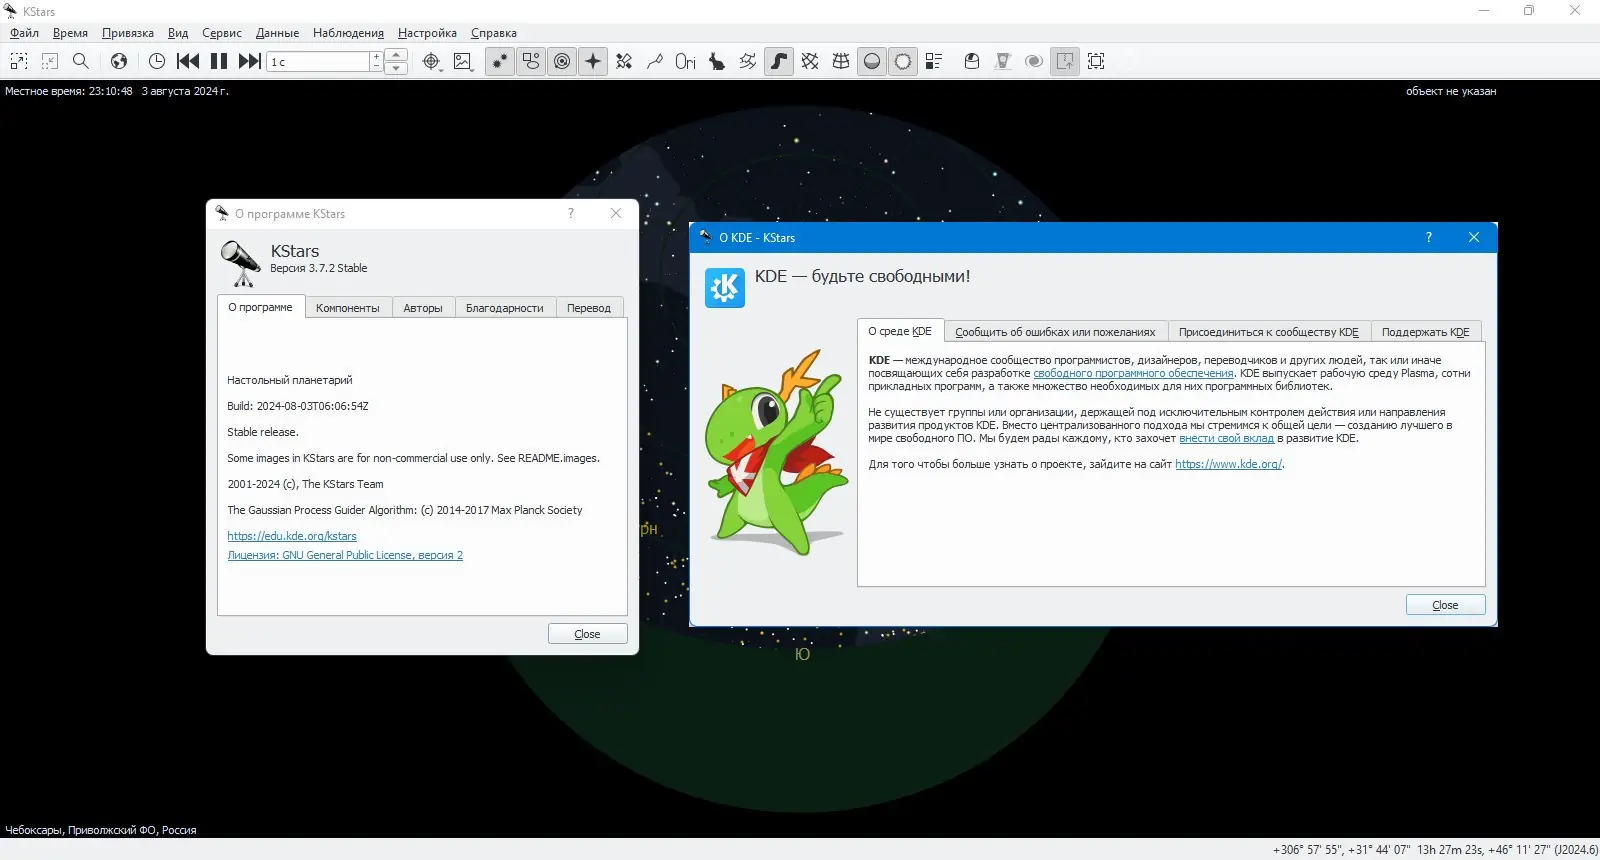Viewport: 1600px width, 860px height.
Task: Click the checklist toolbar icon
Action: (934, 61)
